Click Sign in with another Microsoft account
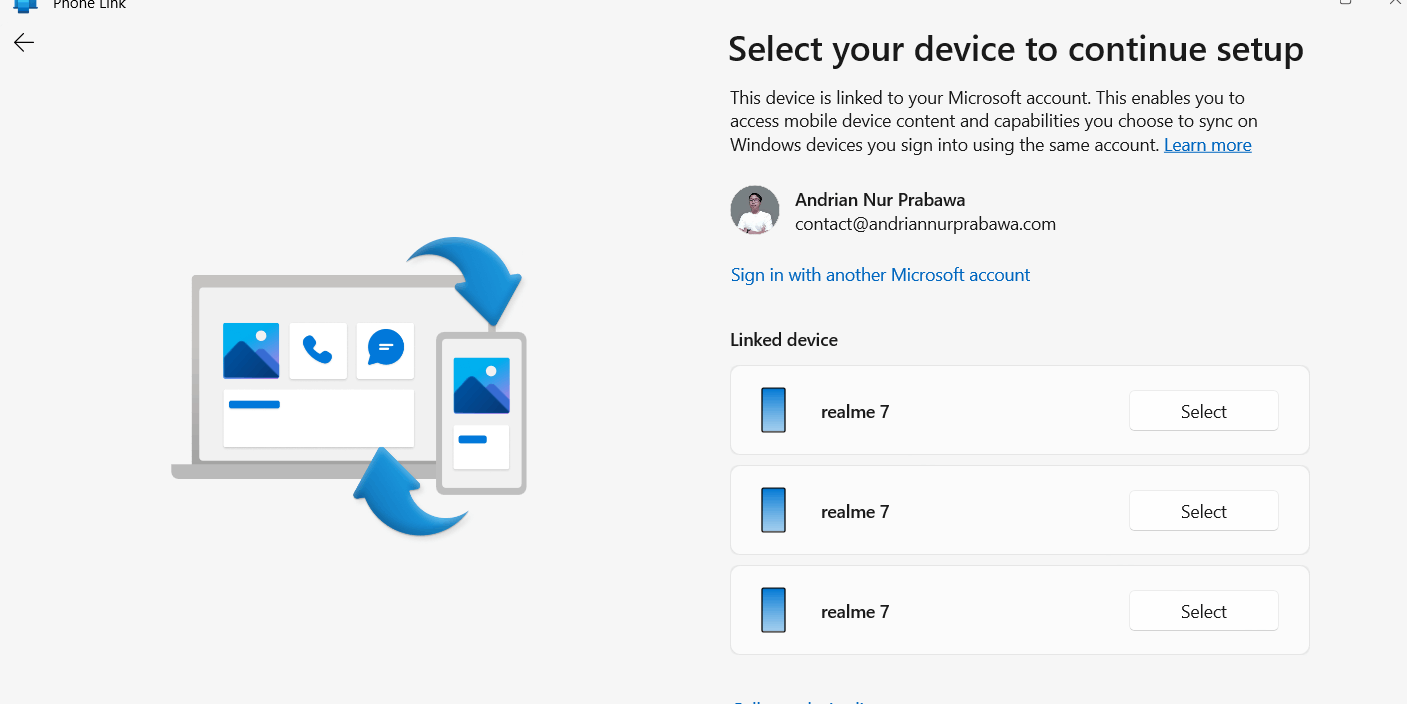Screen dimensions: 1407x704 (x=880, y=275)
